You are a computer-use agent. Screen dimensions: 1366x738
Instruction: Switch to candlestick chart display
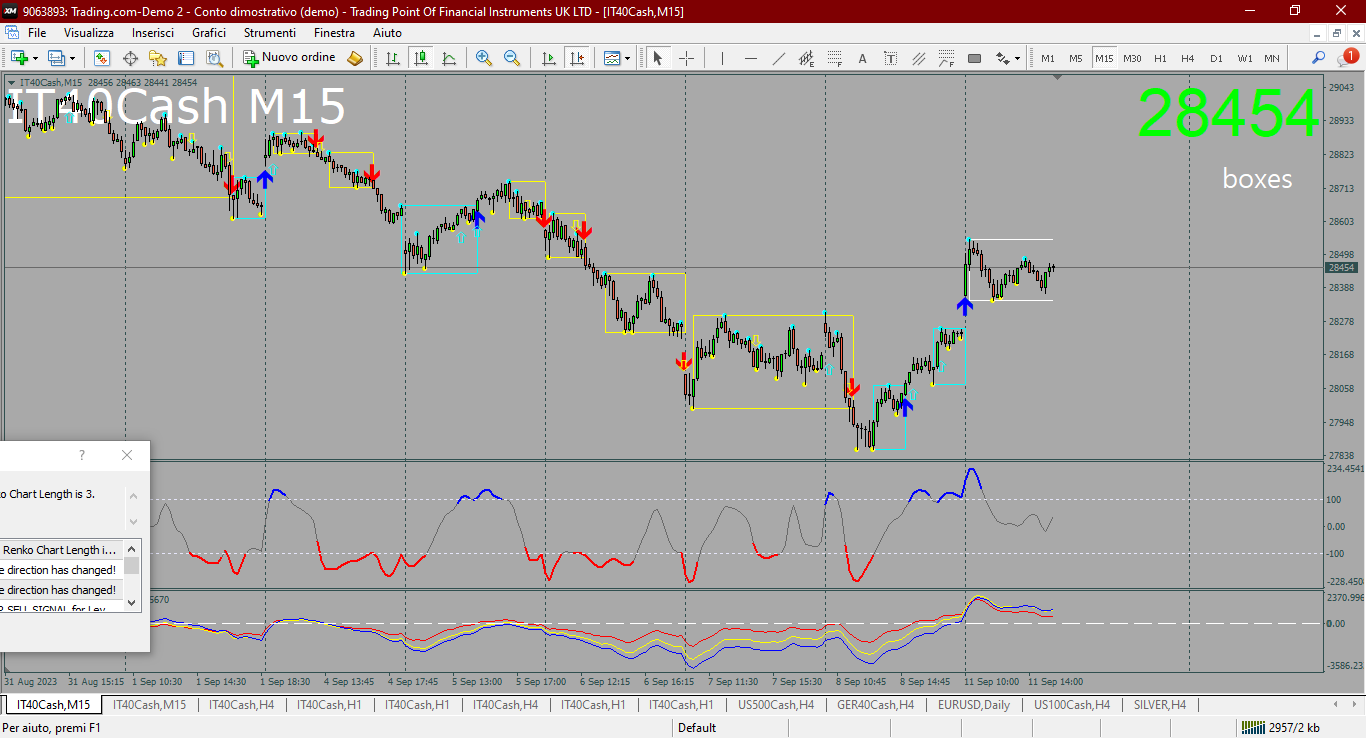pyautogui.click(x=421, y=58)
